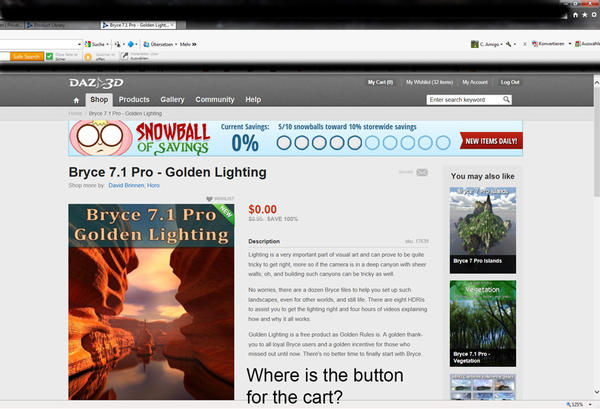Open My Wishlist link

(x=429, y=82)
